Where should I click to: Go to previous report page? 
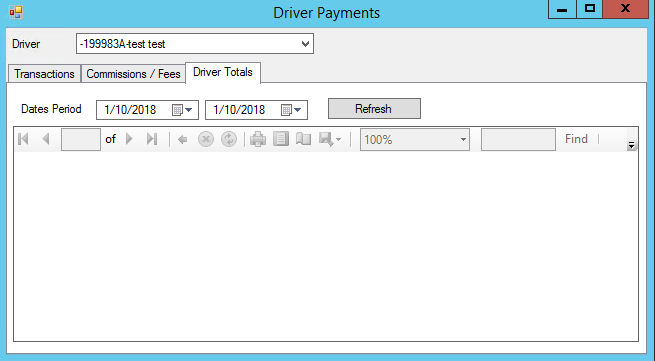point(46,139)
